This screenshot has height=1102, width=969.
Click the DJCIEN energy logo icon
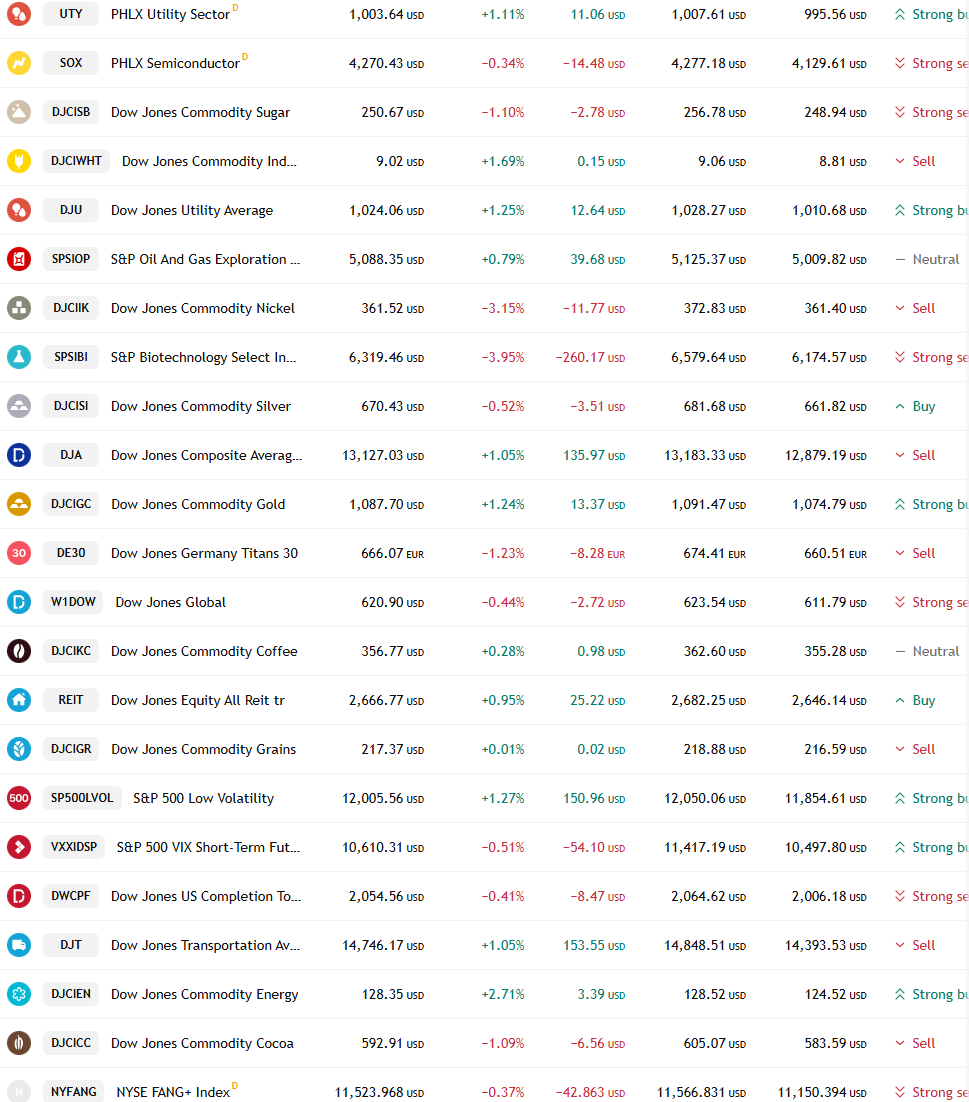pos(19,994)
